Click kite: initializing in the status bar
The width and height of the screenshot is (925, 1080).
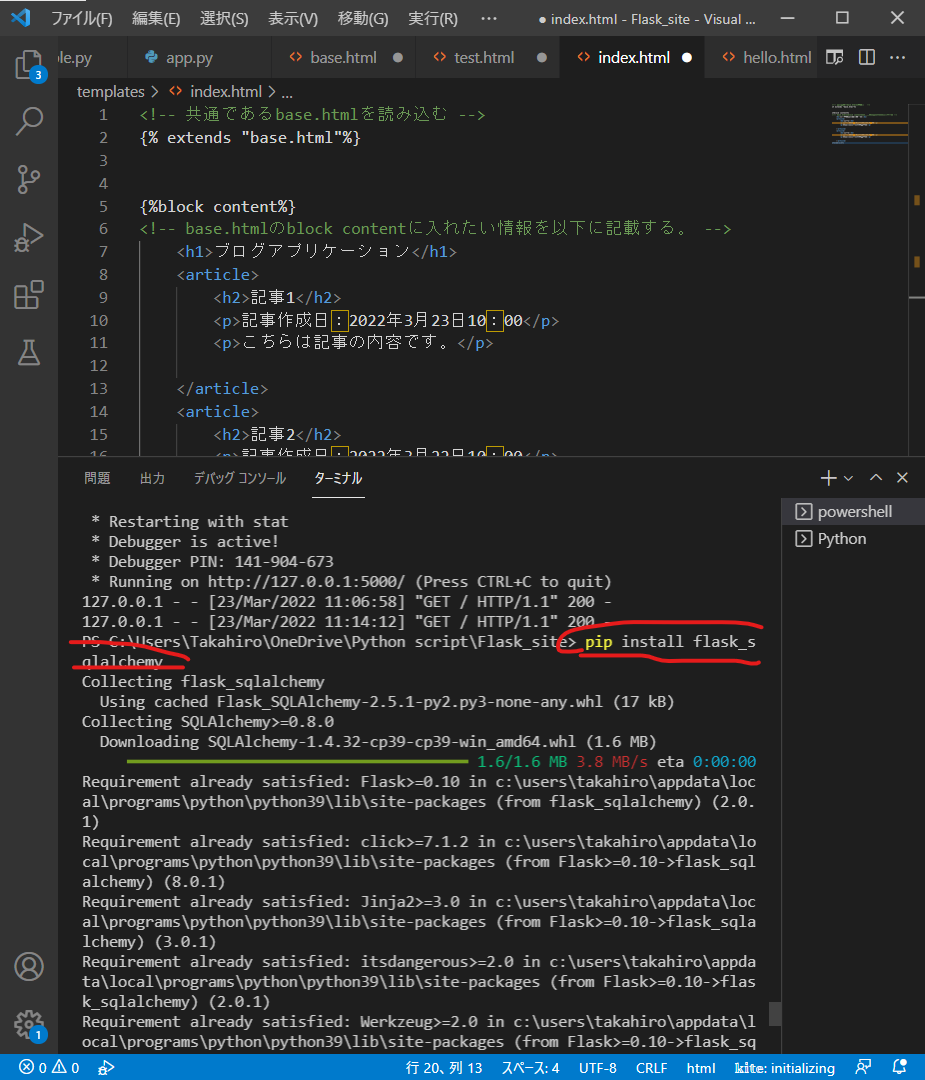(785, 1067)
